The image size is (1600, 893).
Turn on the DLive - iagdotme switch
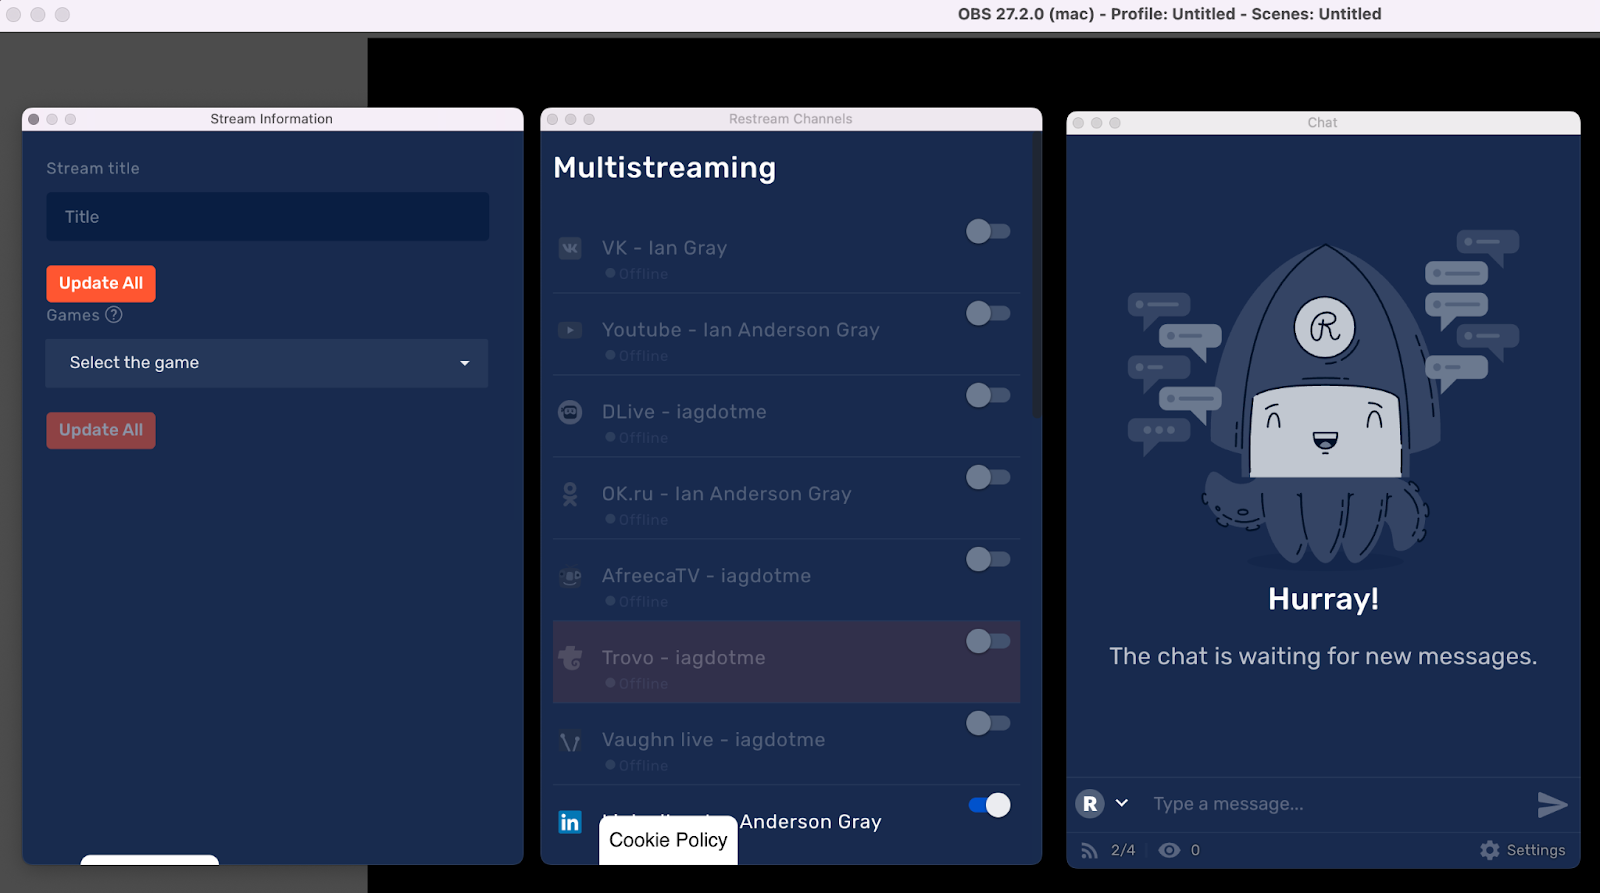tap(988, 395)
